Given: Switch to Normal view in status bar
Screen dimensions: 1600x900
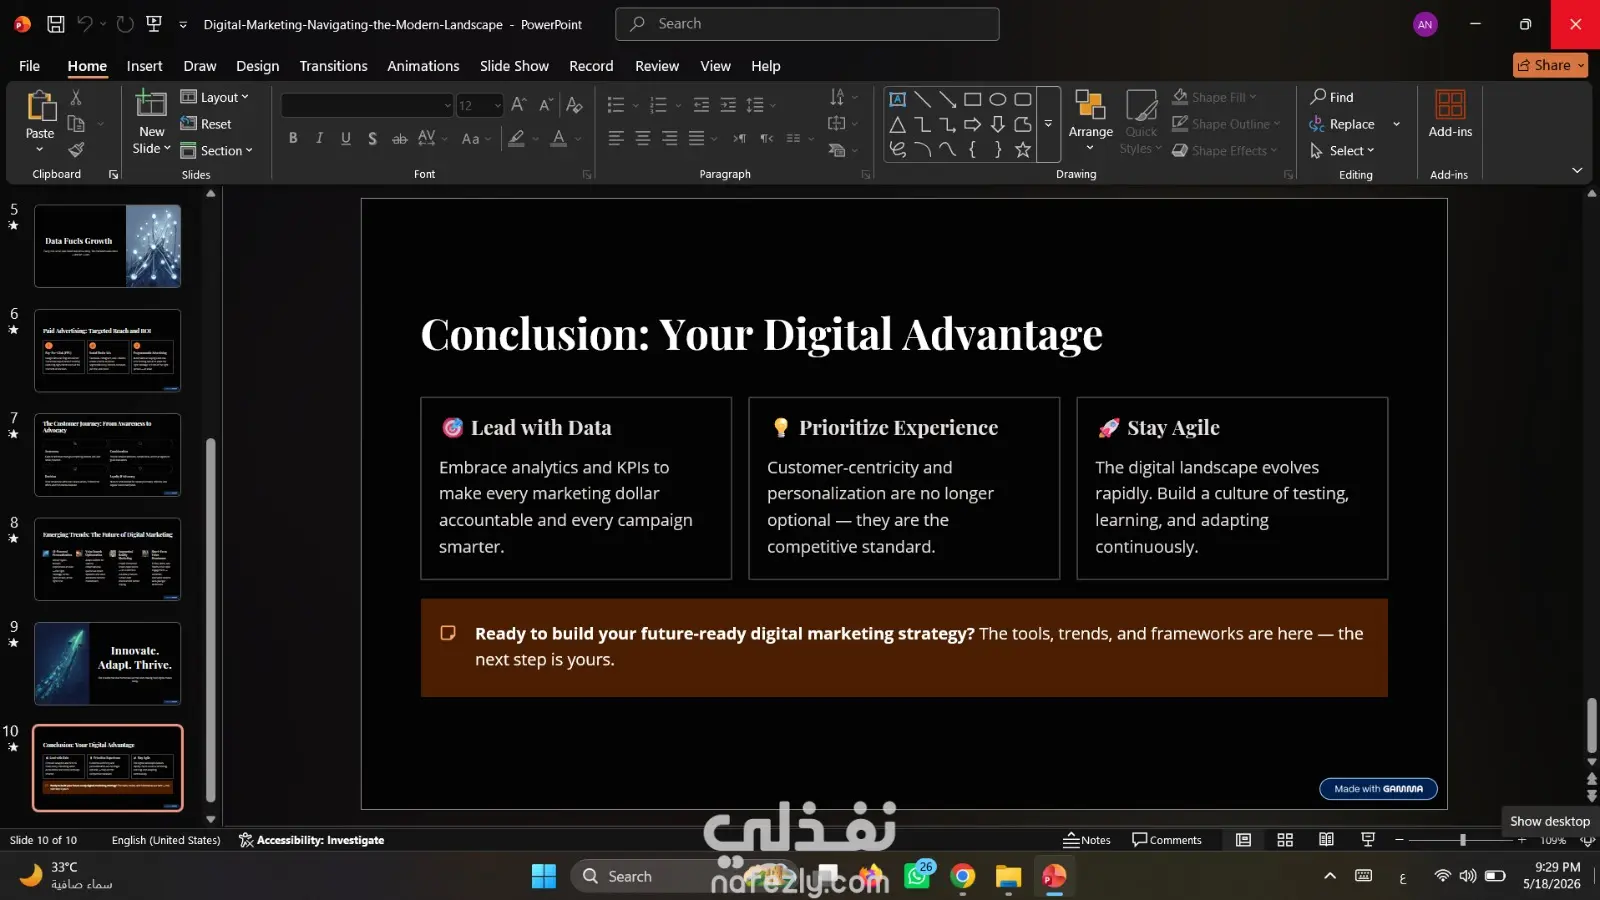Looking at the screenshot, I should coord(1243,840).
